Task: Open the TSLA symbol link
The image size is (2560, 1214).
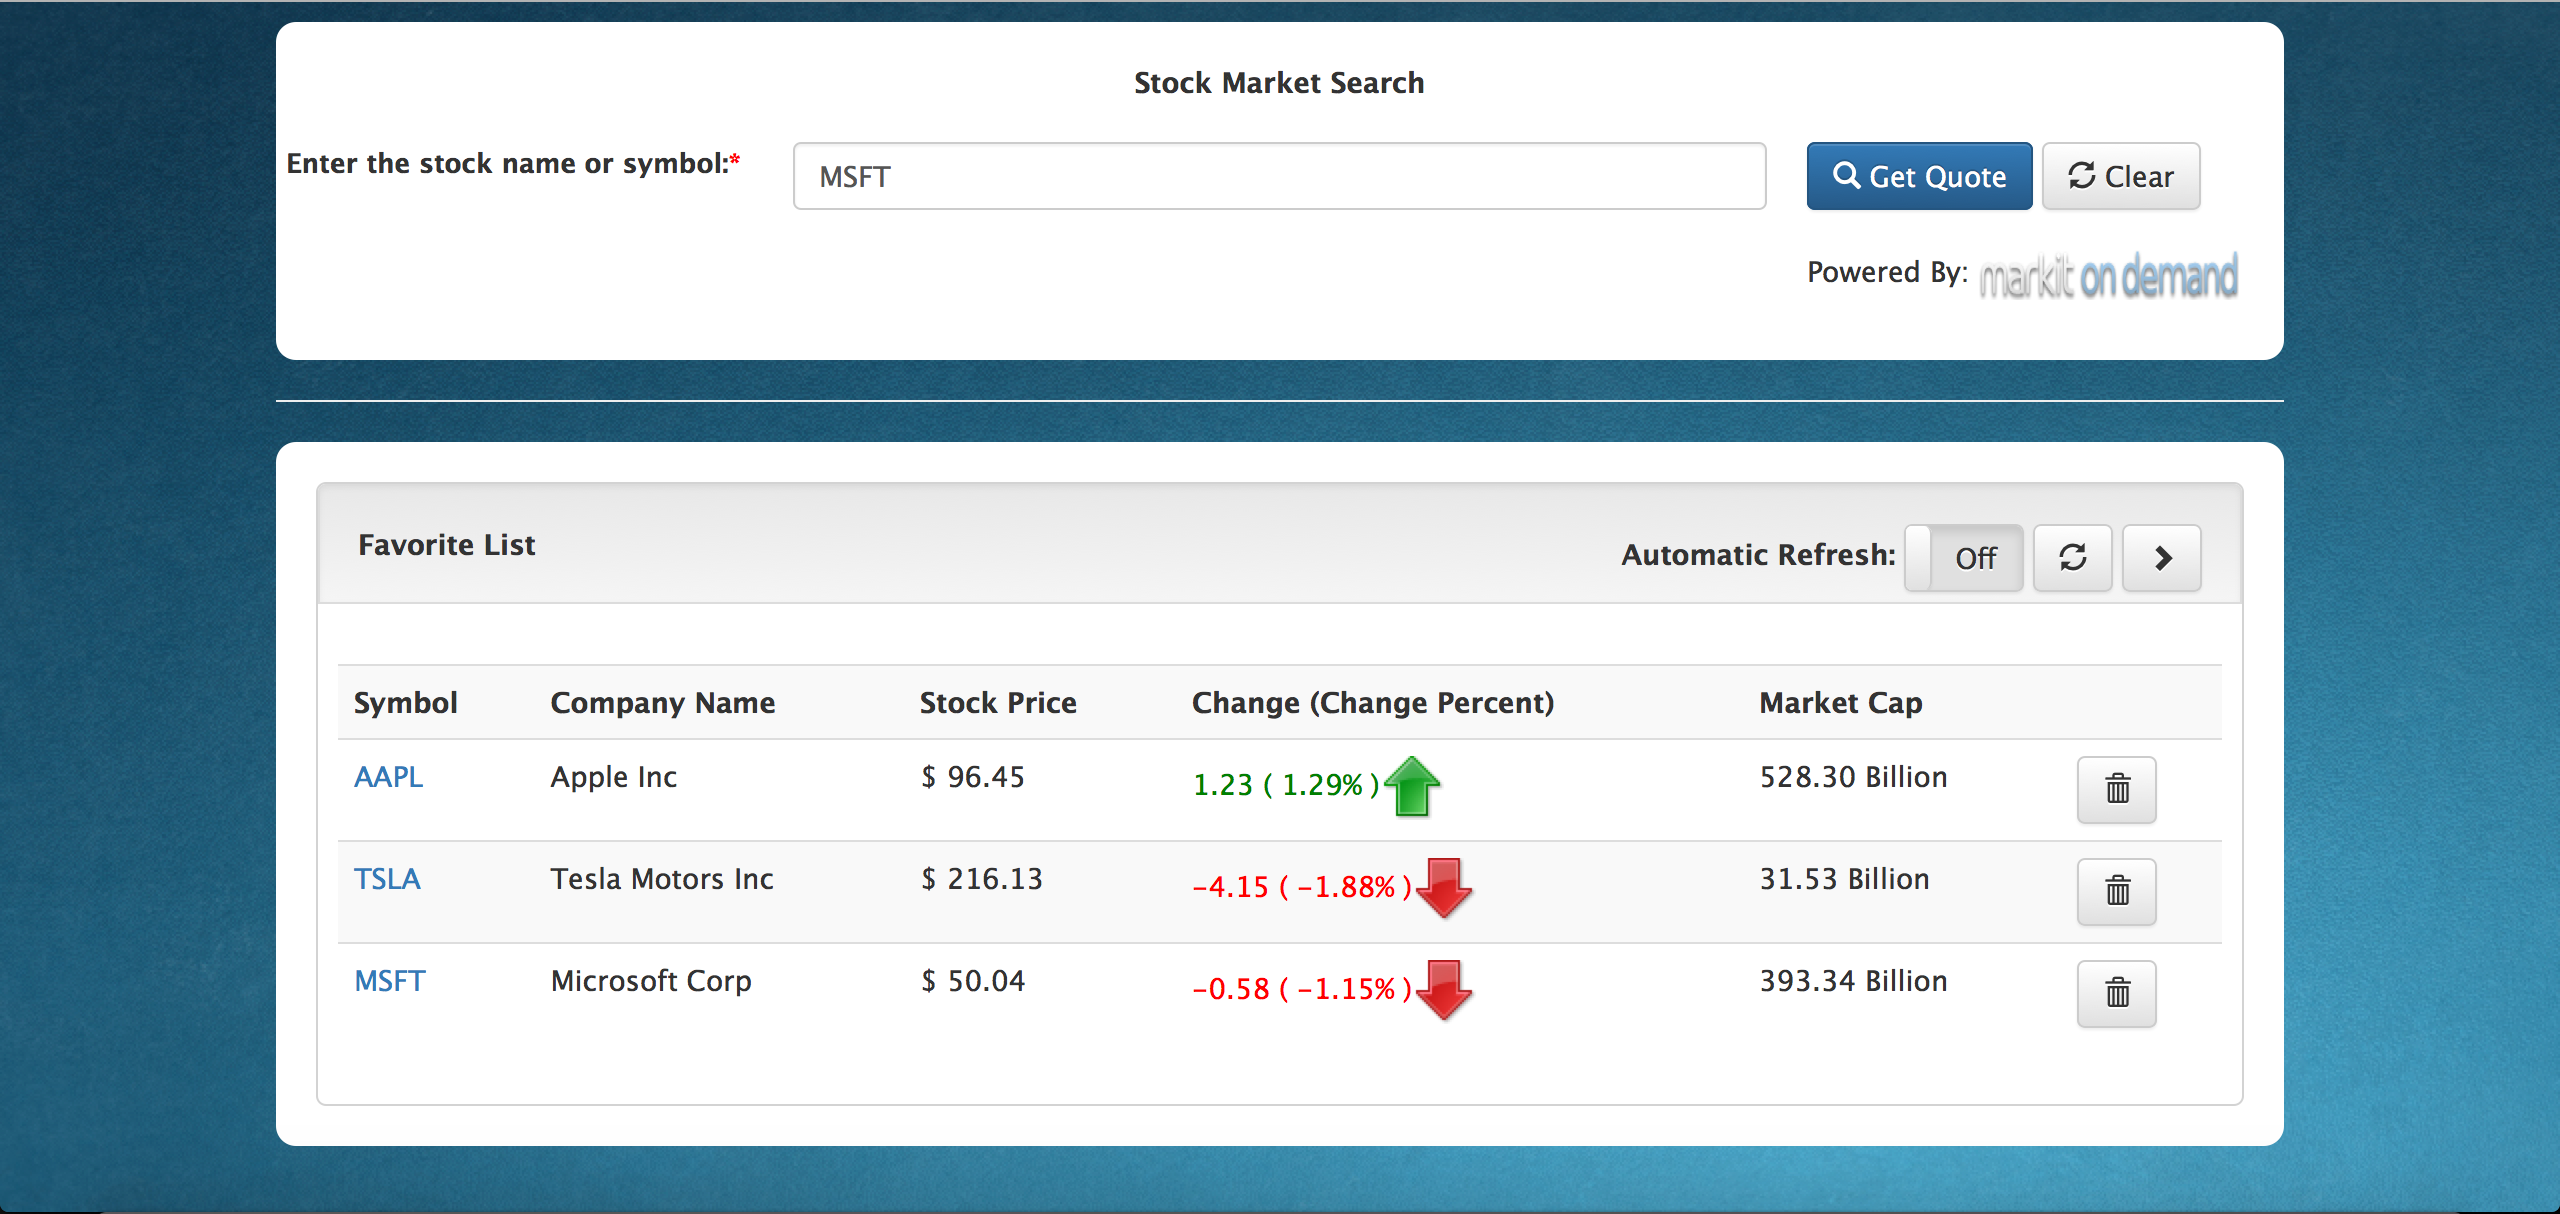Action: (x=387, y=879)
